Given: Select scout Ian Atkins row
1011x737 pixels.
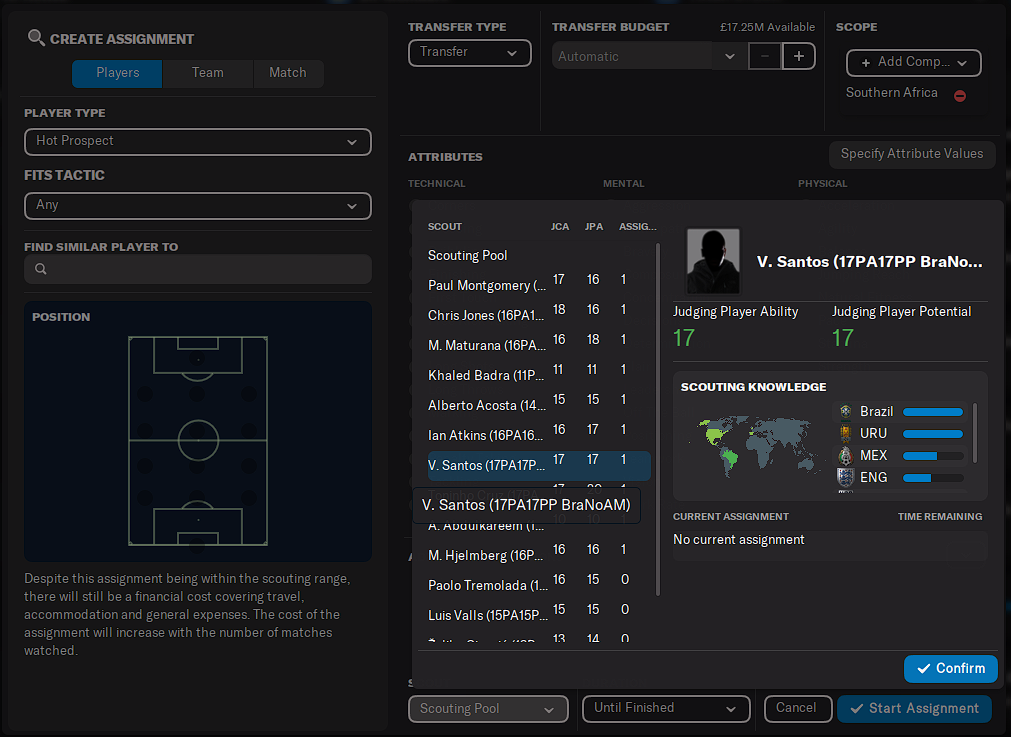Looking at the screenshot, I should (x=539, y=435).
